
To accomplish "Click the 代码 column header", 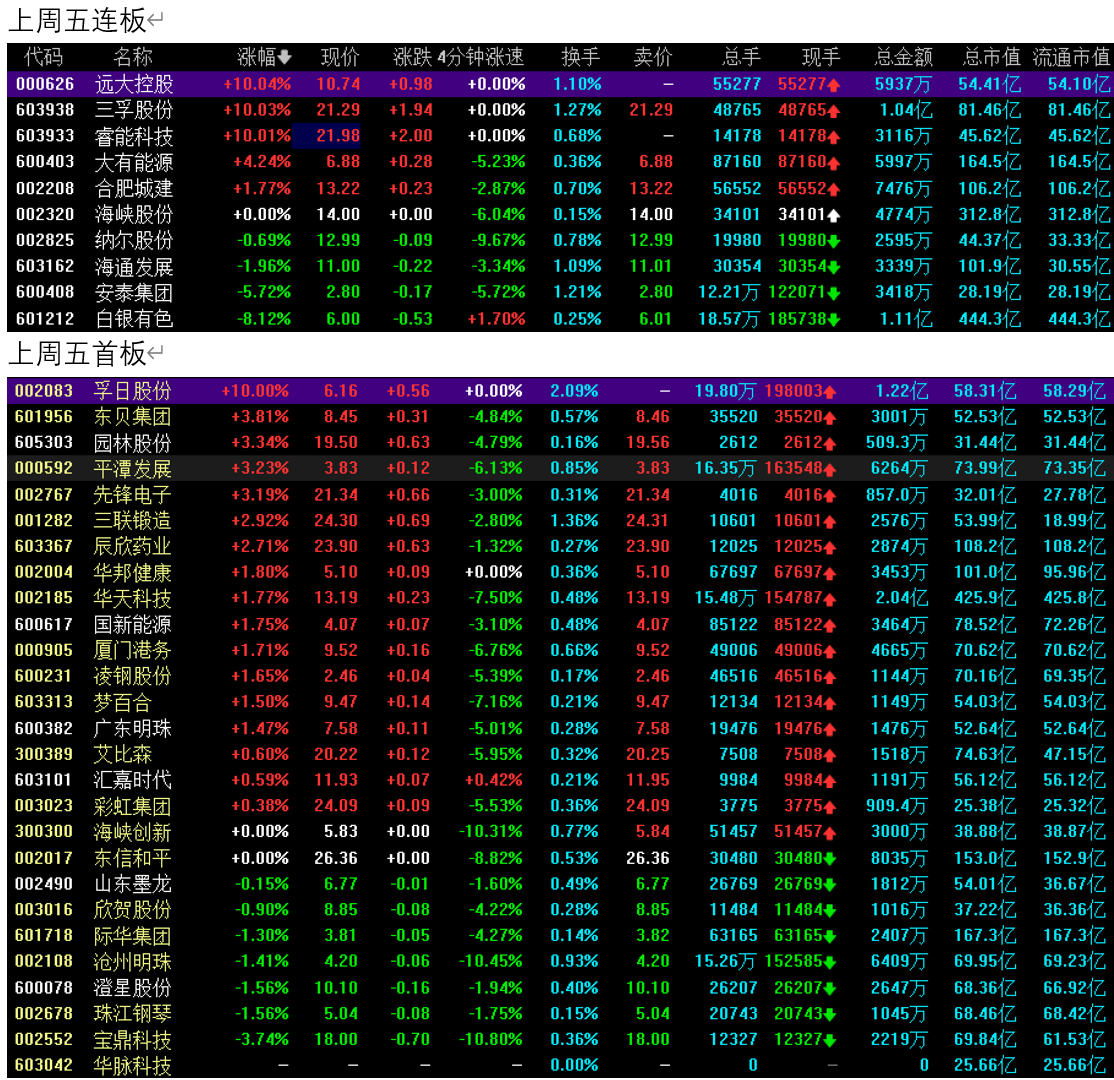I will tap(43, 57).
